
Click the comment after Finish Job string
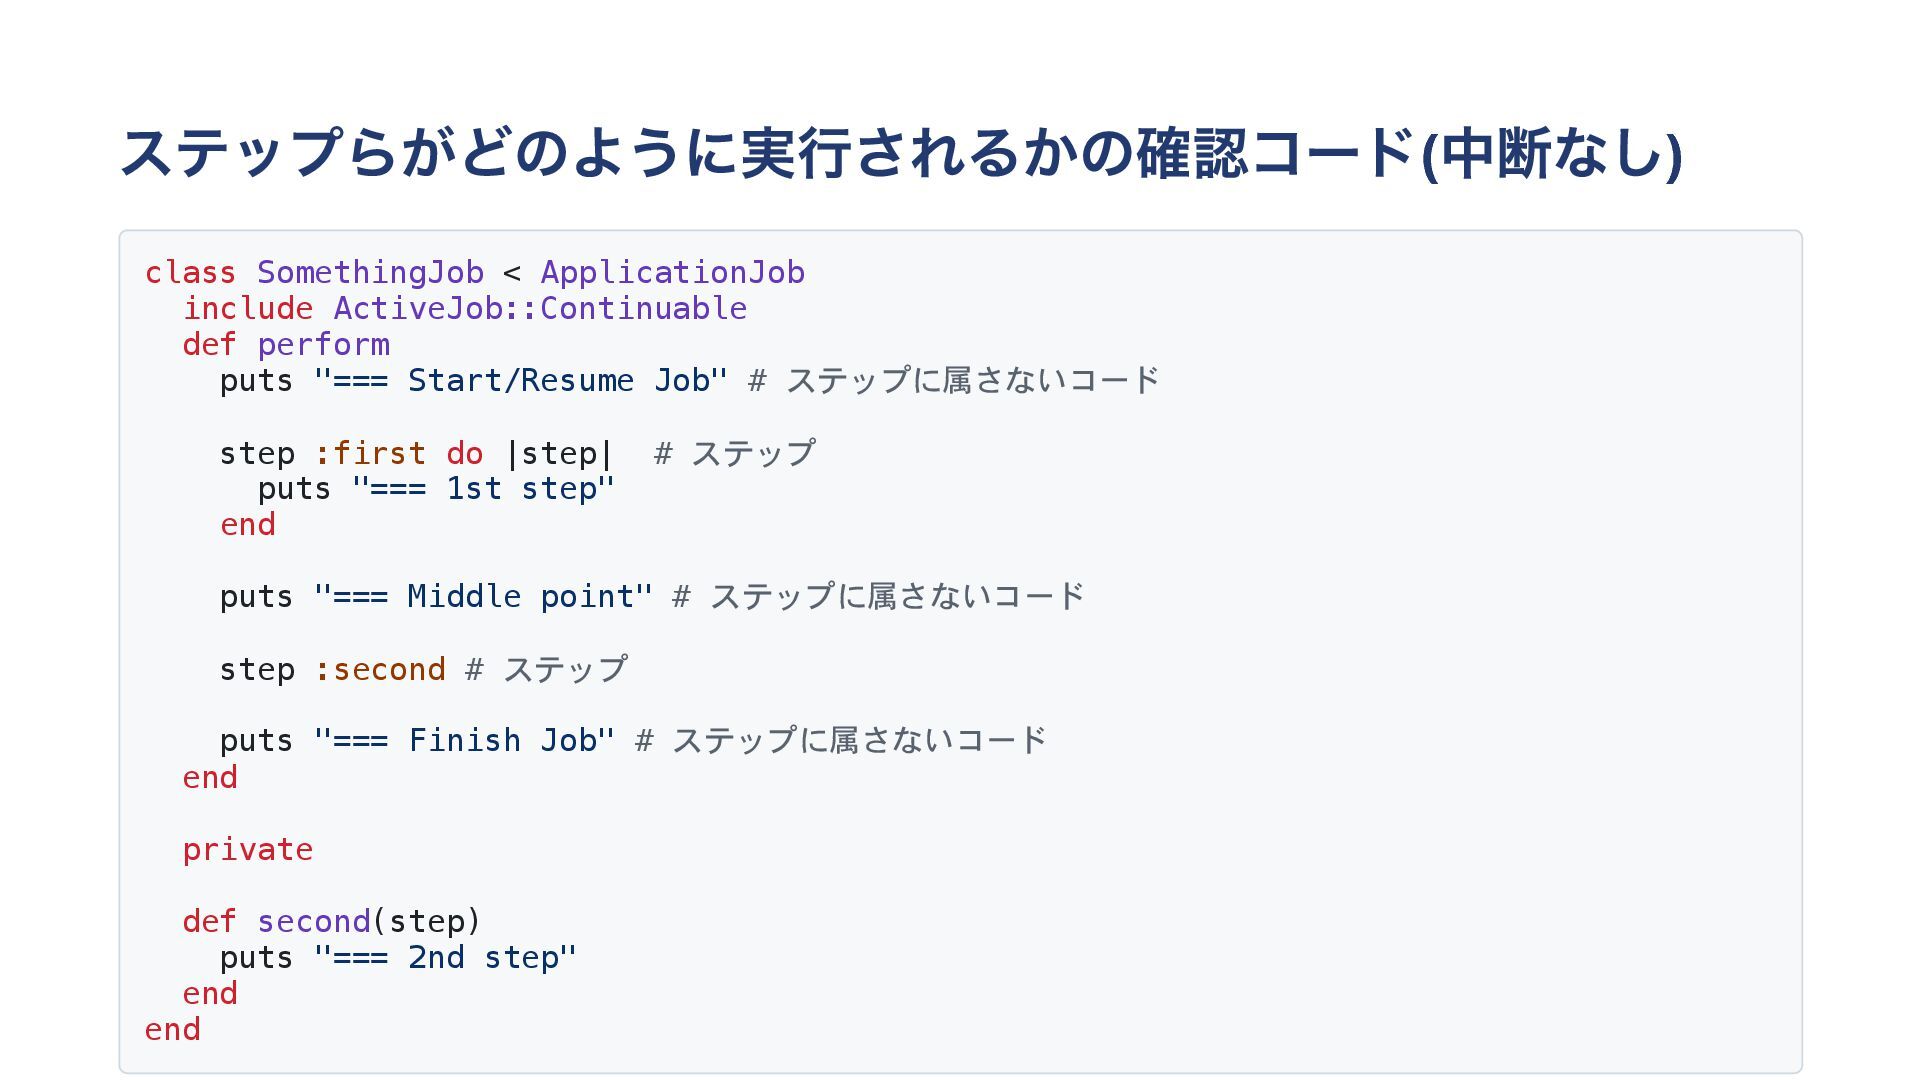click(x=841, y=741)
